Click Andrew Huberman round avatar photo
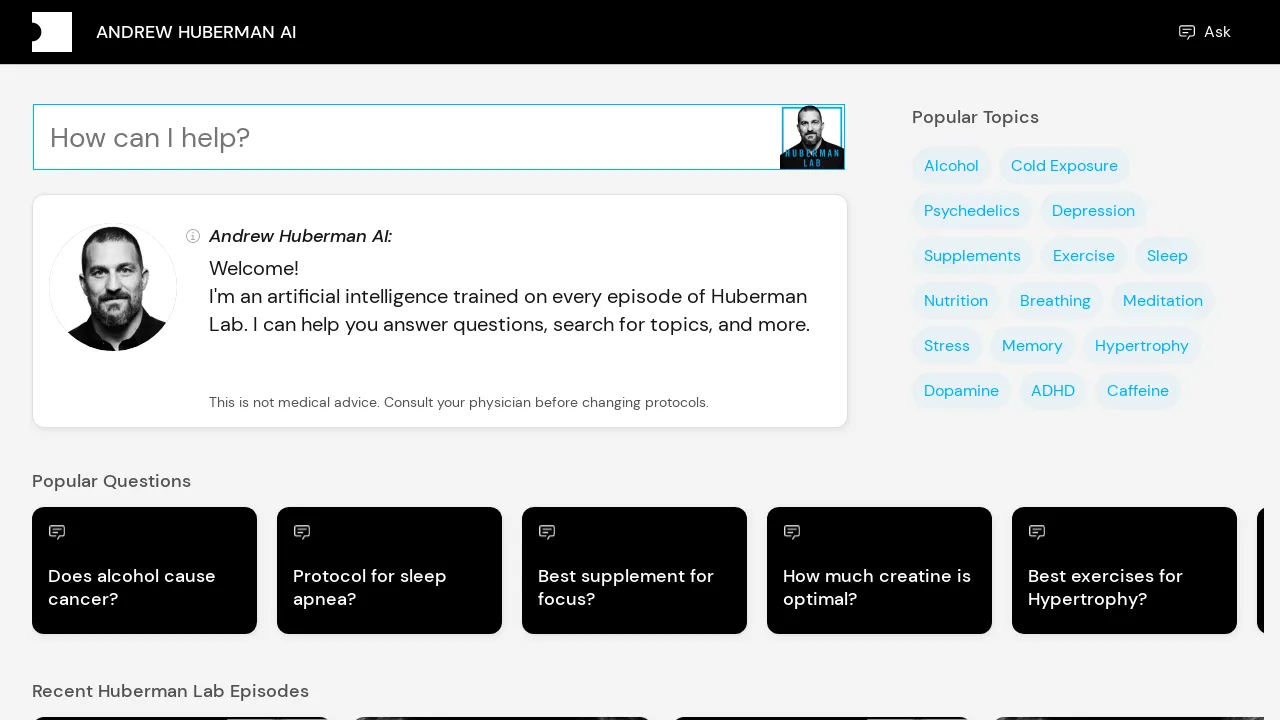Image resolution: width=1280 pixels, height=720 pixels. (113, 287)
